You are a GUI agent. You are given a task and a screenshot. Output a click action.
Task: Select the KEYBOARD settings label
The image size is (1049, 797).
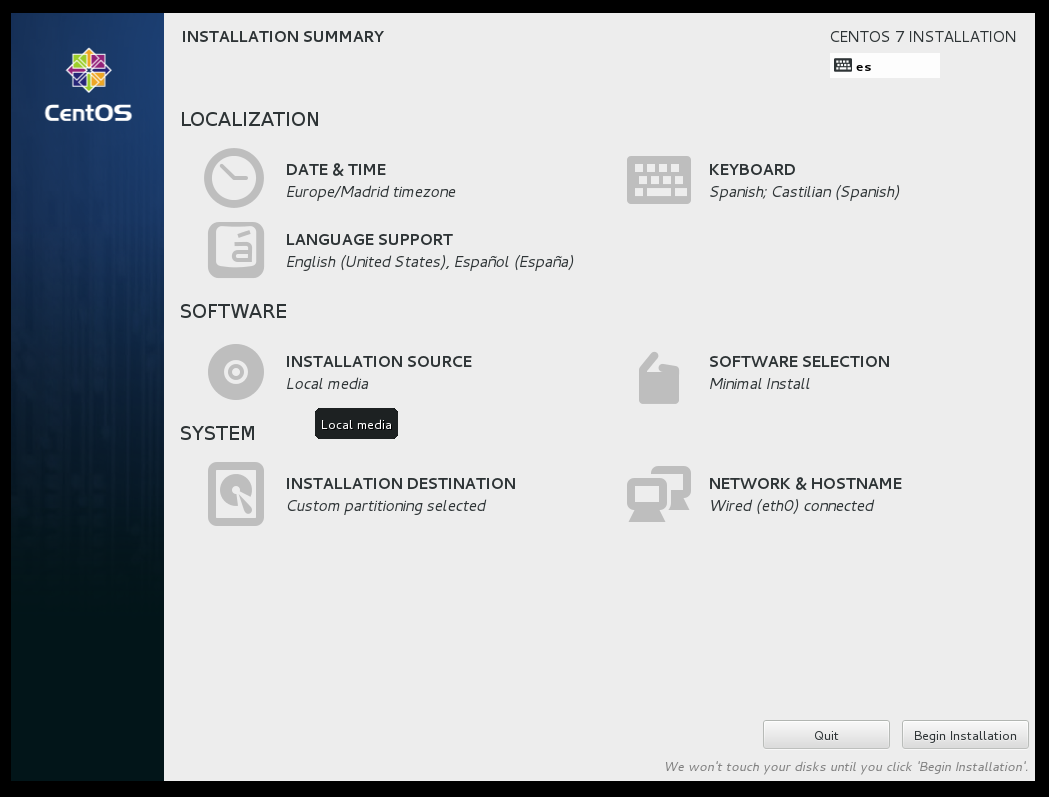[752, 169]
